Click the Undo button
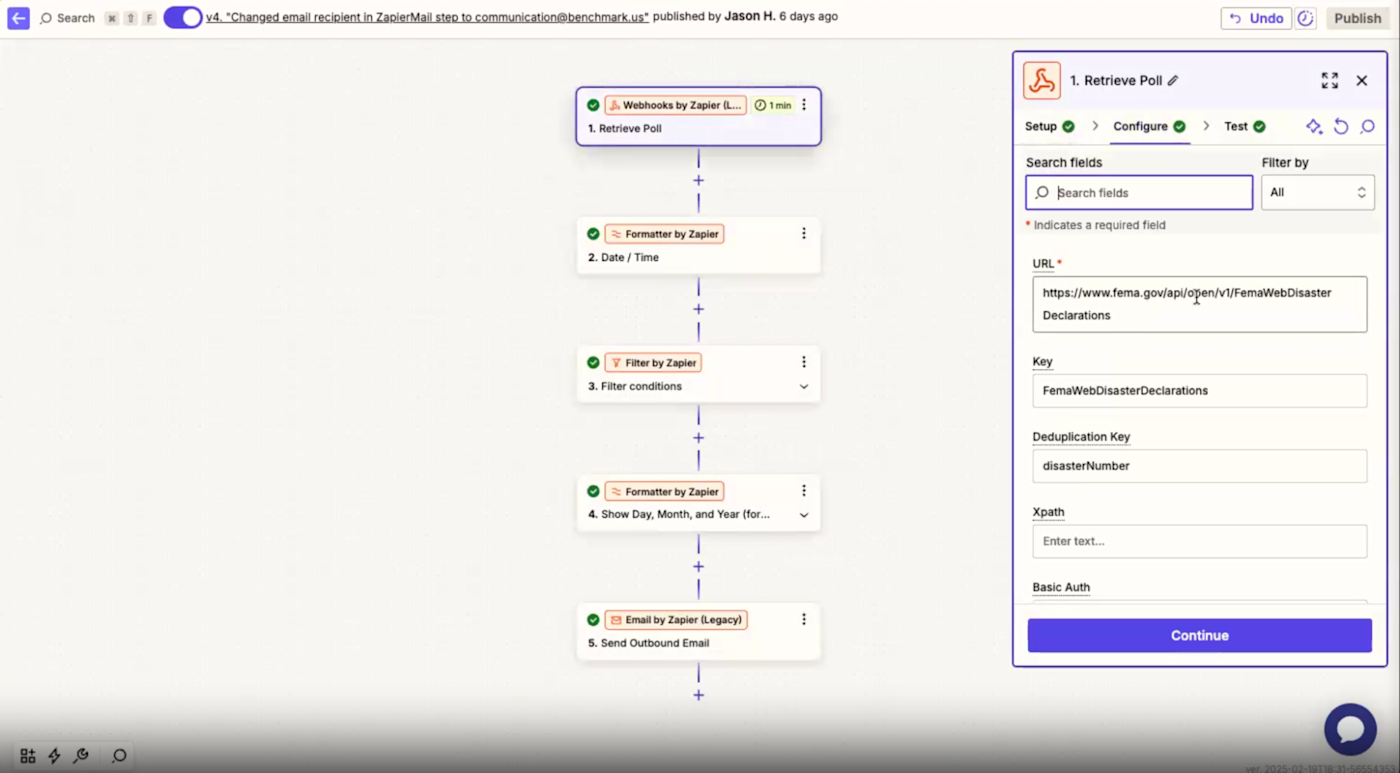 (x=1256, y=18)
